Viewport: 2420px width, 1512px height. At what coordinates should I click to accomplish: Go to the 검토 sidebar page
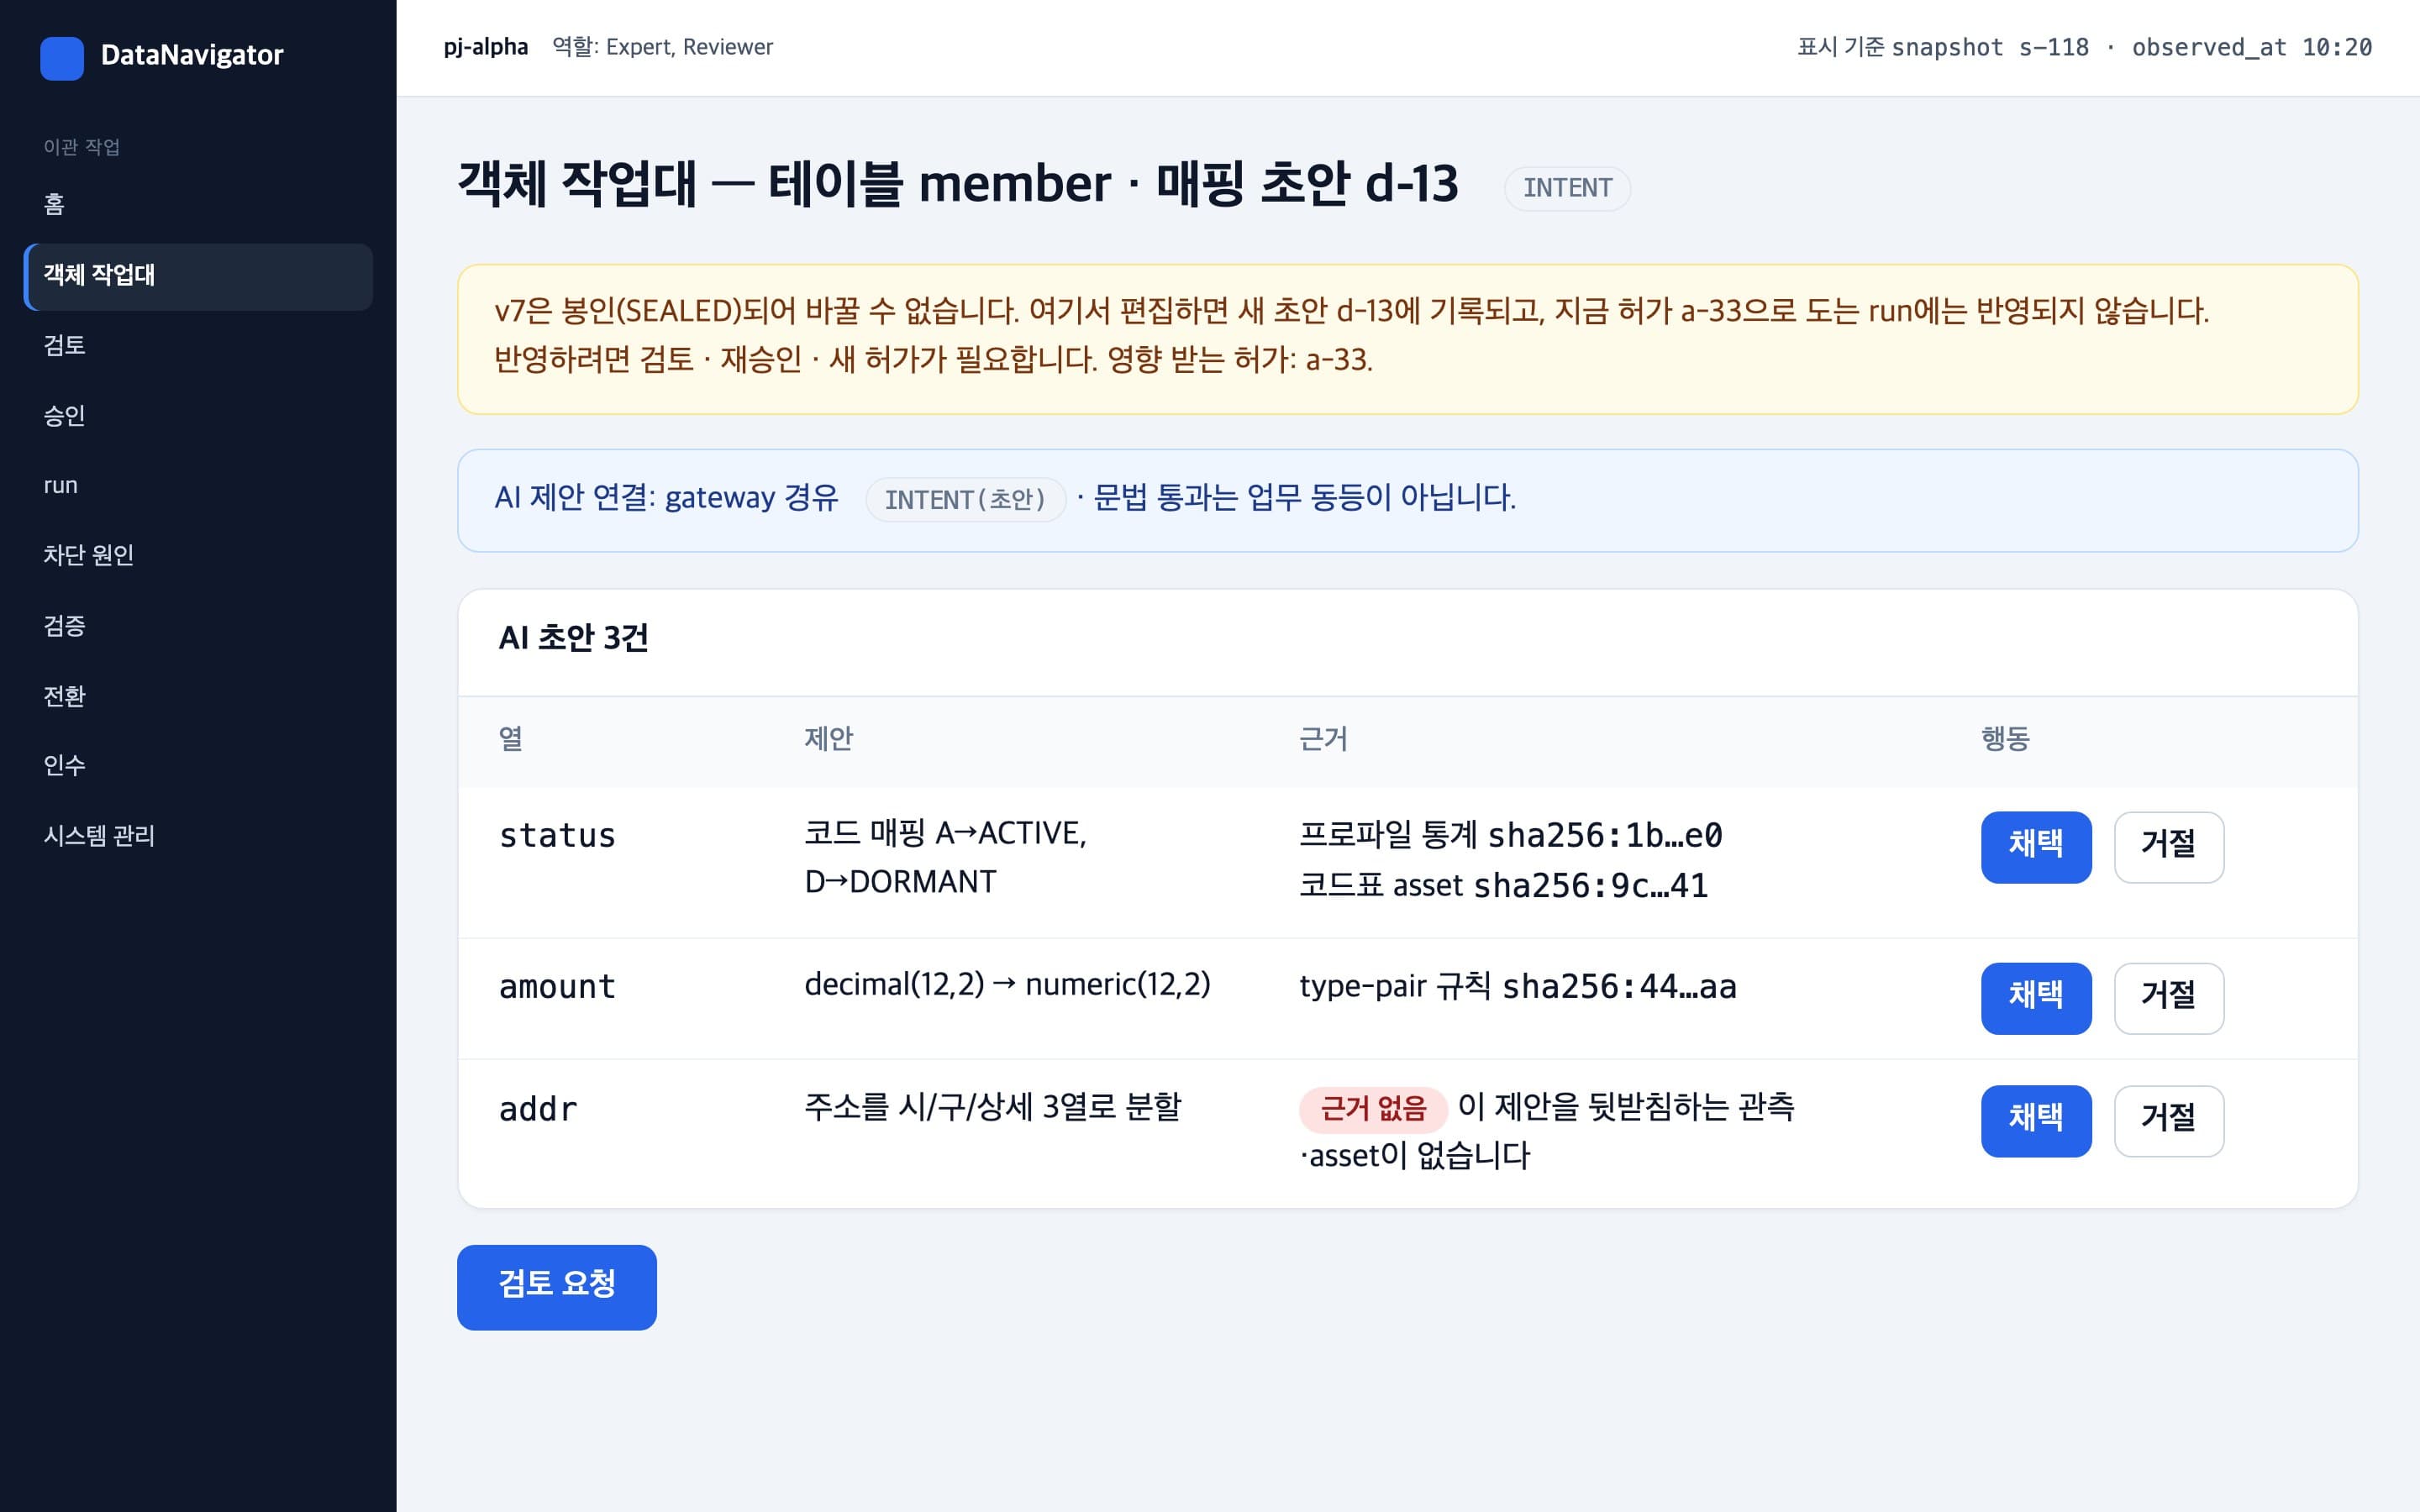[198, 346]
